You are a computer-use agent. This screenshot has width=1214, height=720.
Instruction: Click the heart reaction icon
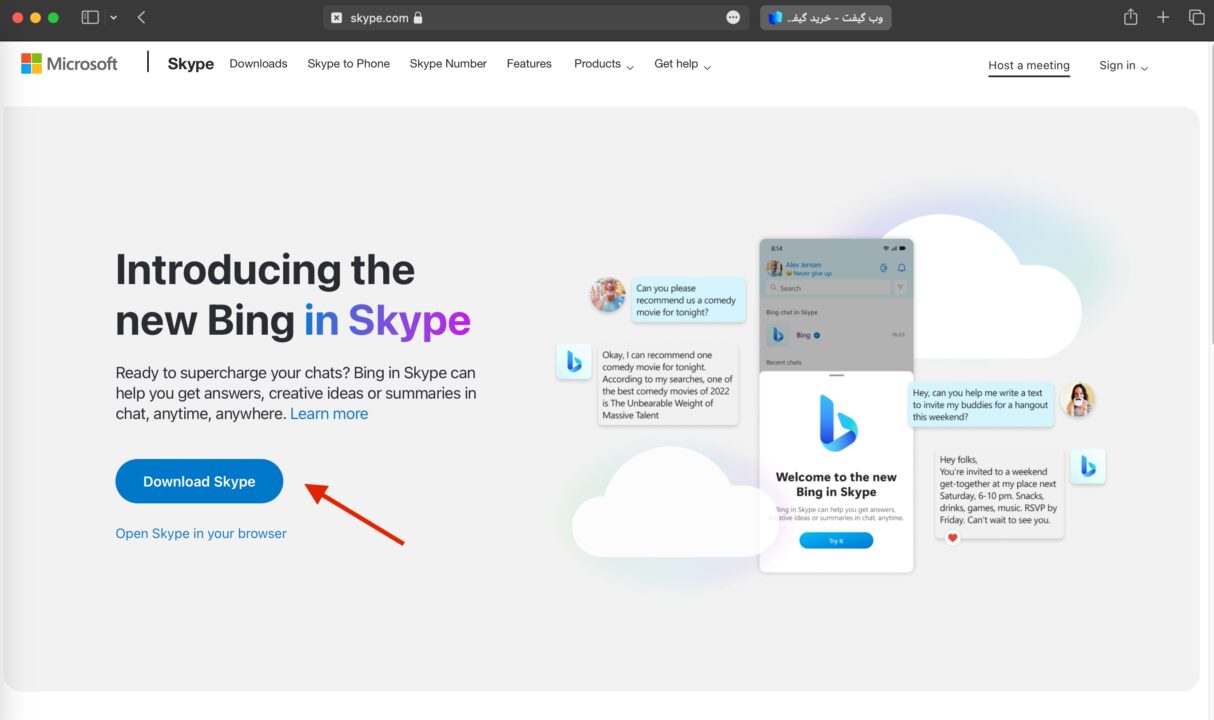[952, 537]
